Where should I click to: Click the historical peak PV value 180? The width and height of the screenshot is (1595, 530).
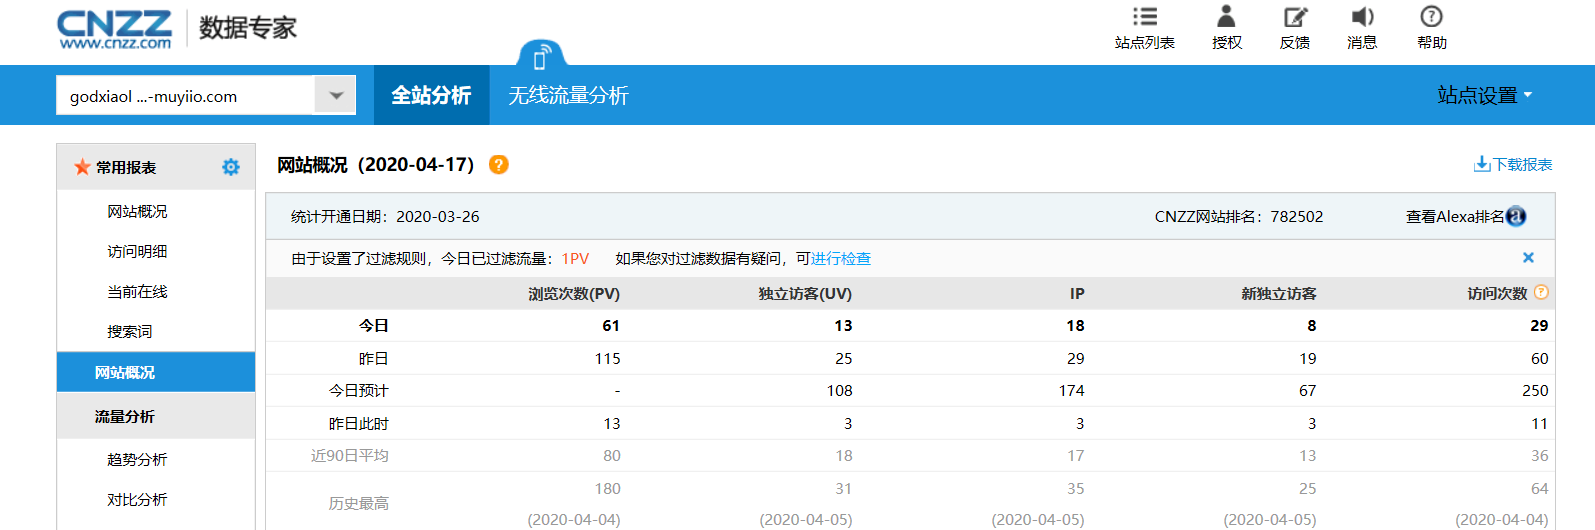tap(608, 488)
